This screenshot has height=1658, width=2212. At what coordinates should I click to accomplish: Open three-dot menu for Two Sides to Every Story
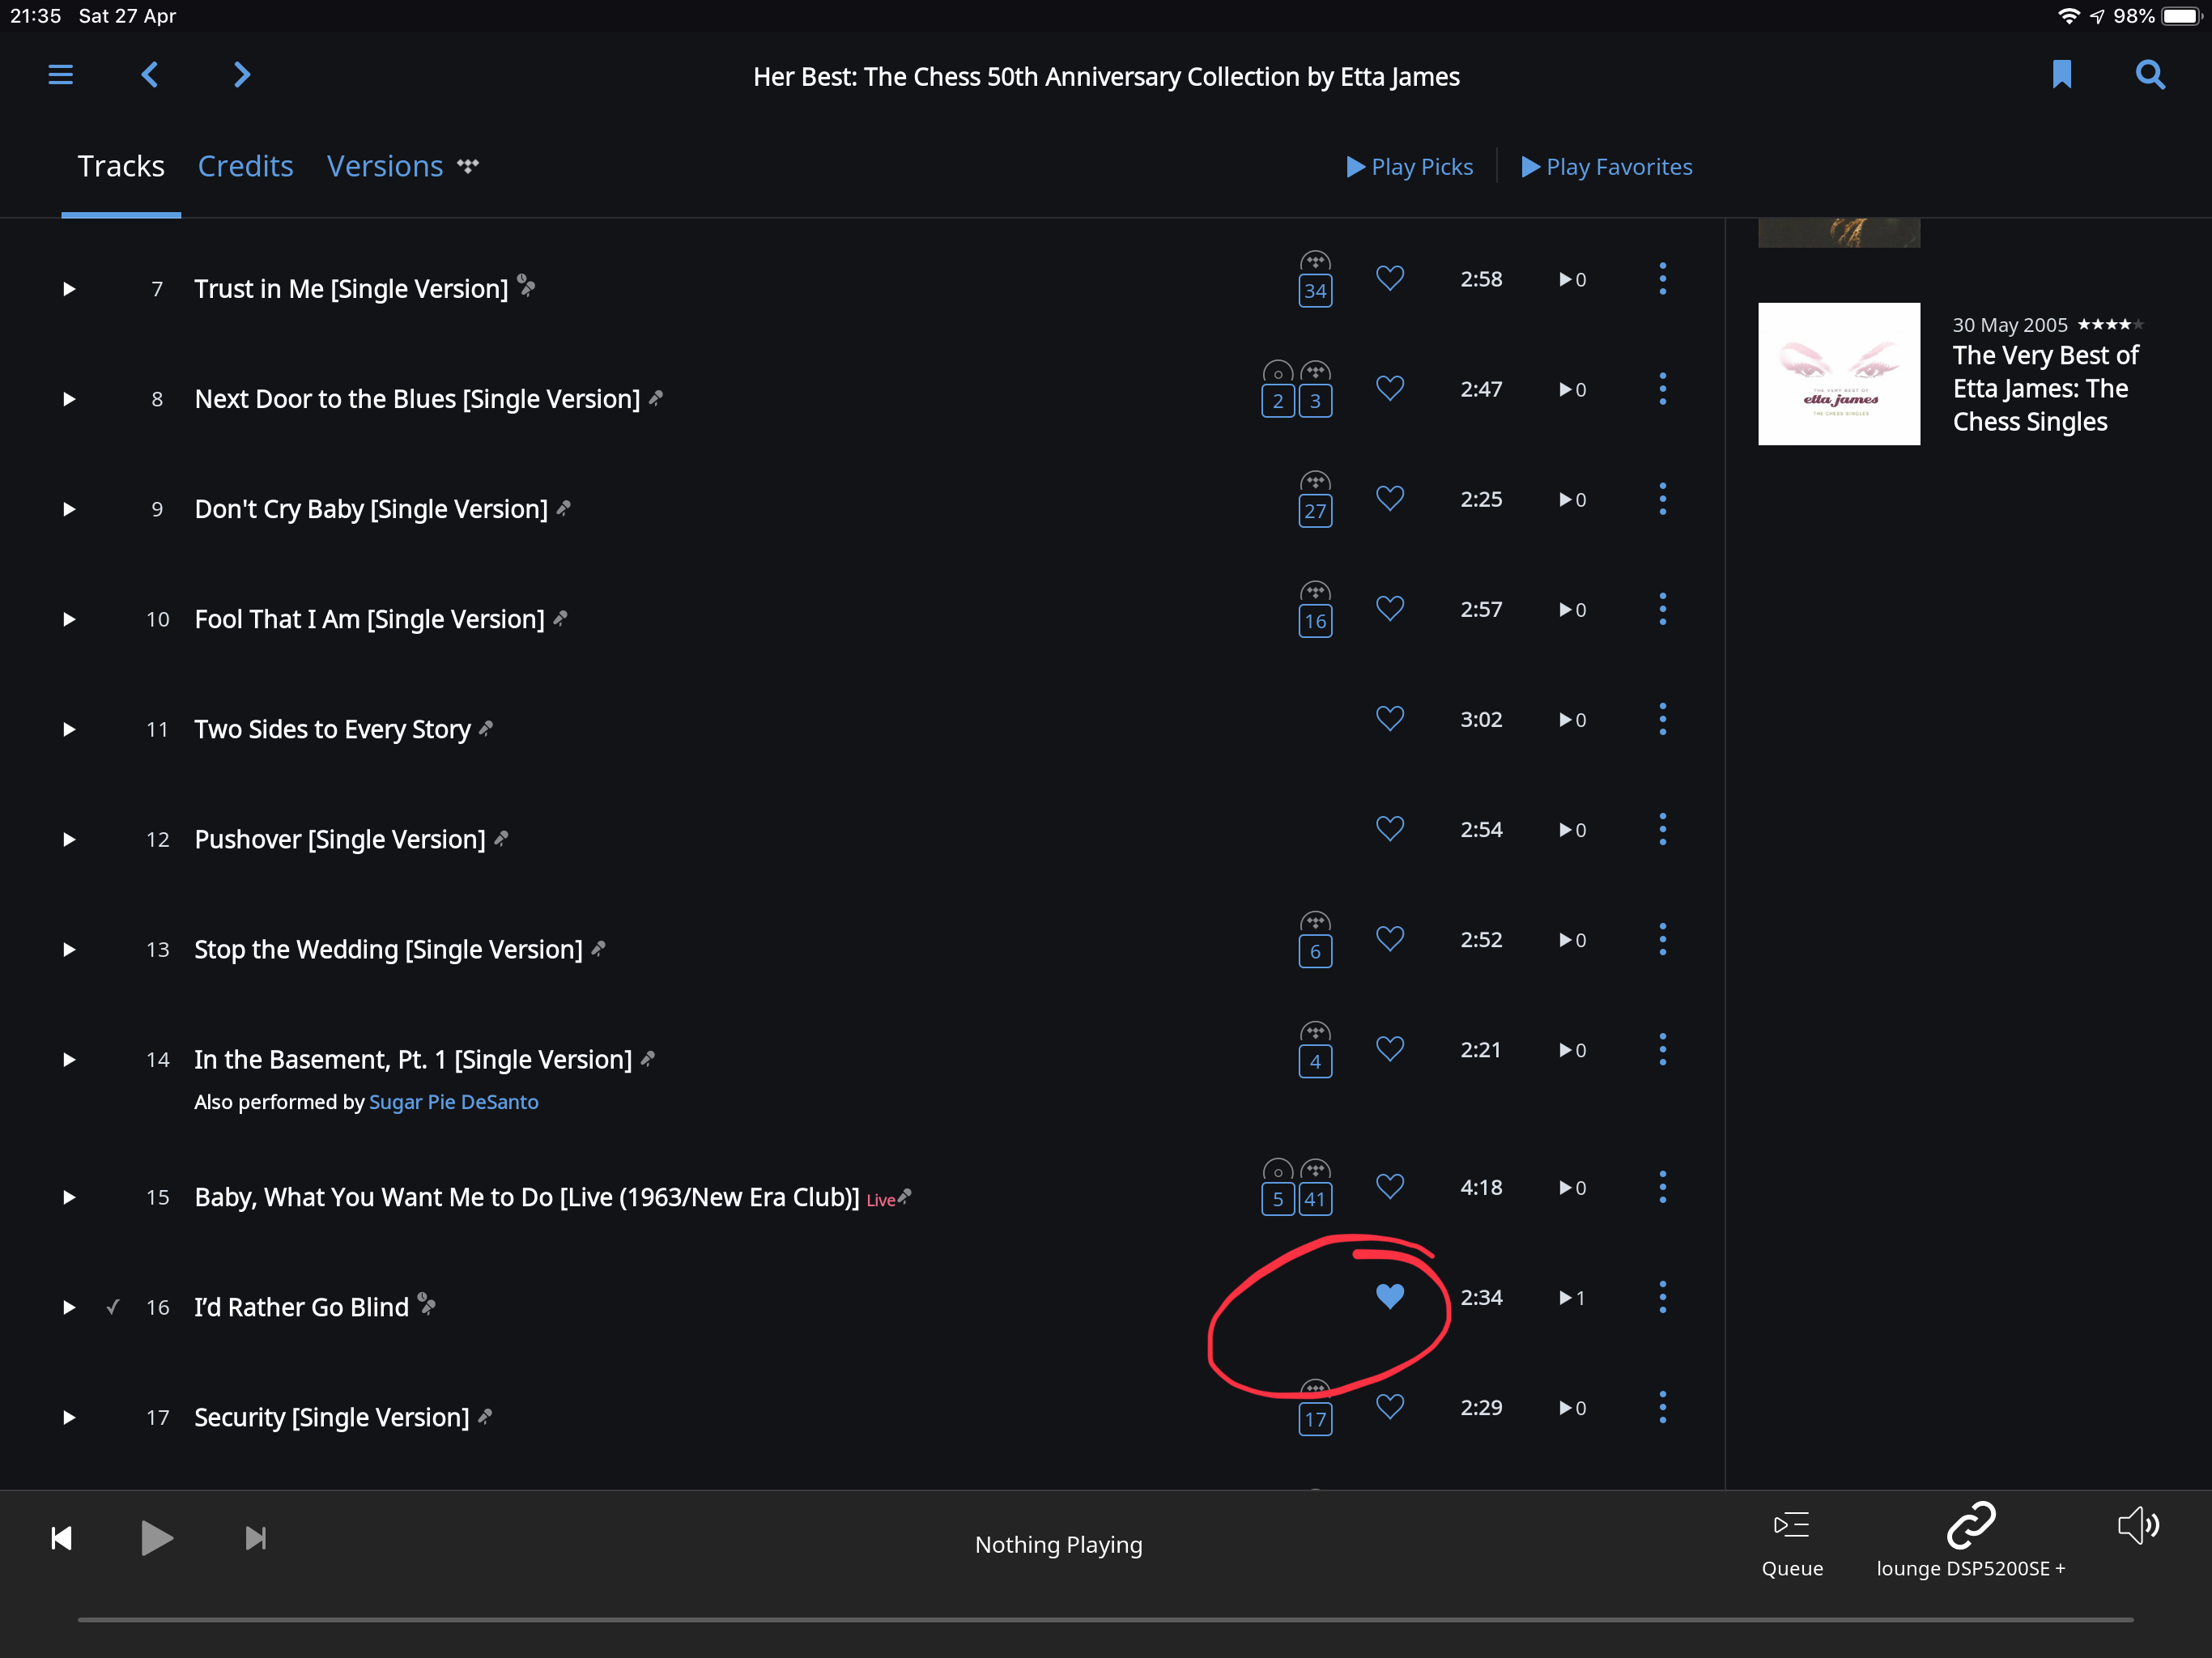click(x=1663, y=719)
